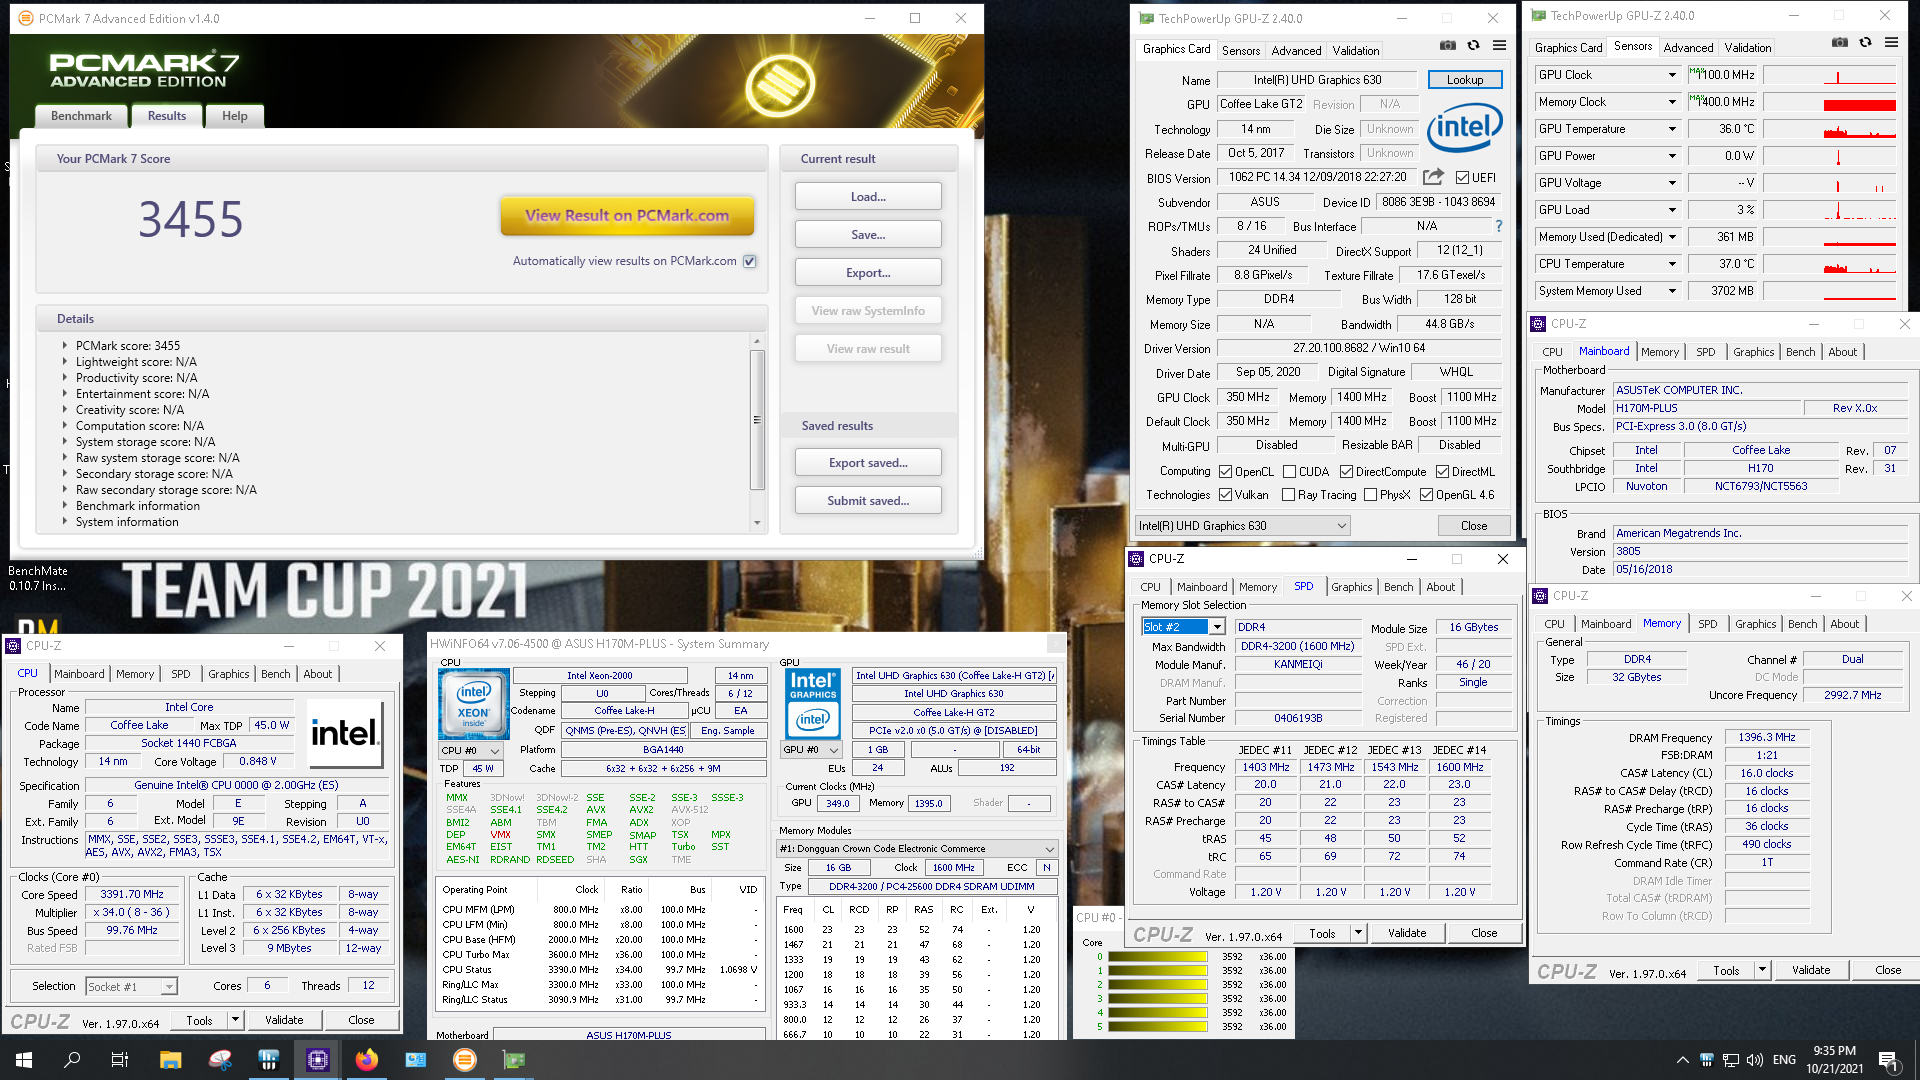Toggle the PhysX checkbox in GPU-Z

pos(1371,495)
